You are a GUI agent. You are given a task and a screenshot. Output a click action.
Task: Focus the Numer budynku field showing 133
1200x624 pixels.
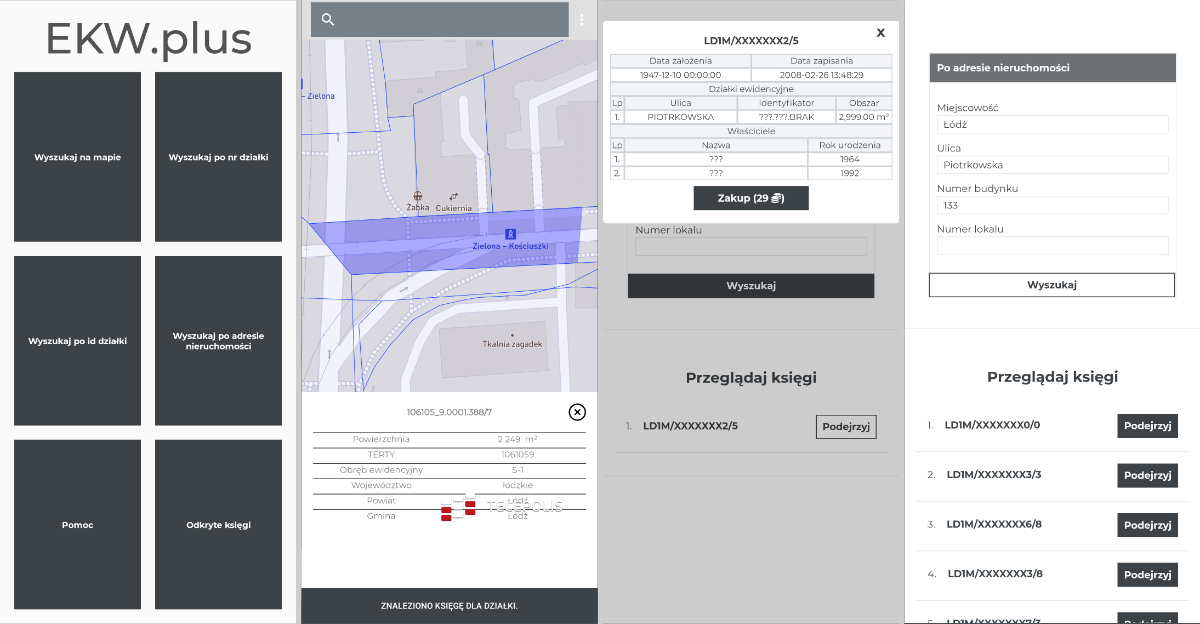tap(1052, 206)
